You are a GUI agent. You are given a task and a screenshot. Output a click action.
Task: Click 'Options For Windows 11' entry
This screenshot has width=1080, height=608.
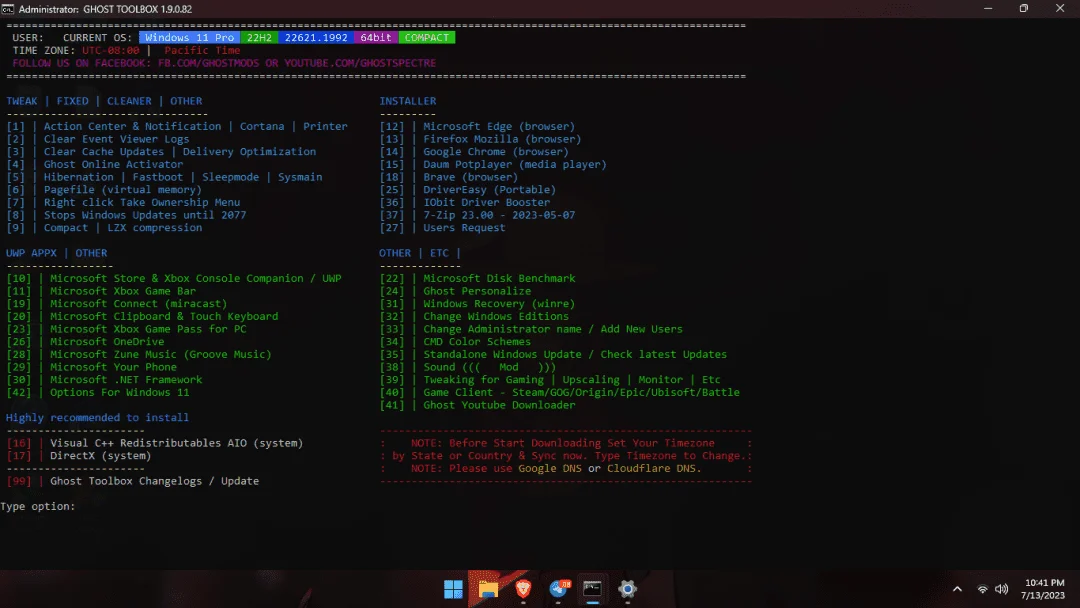(98, 392)
